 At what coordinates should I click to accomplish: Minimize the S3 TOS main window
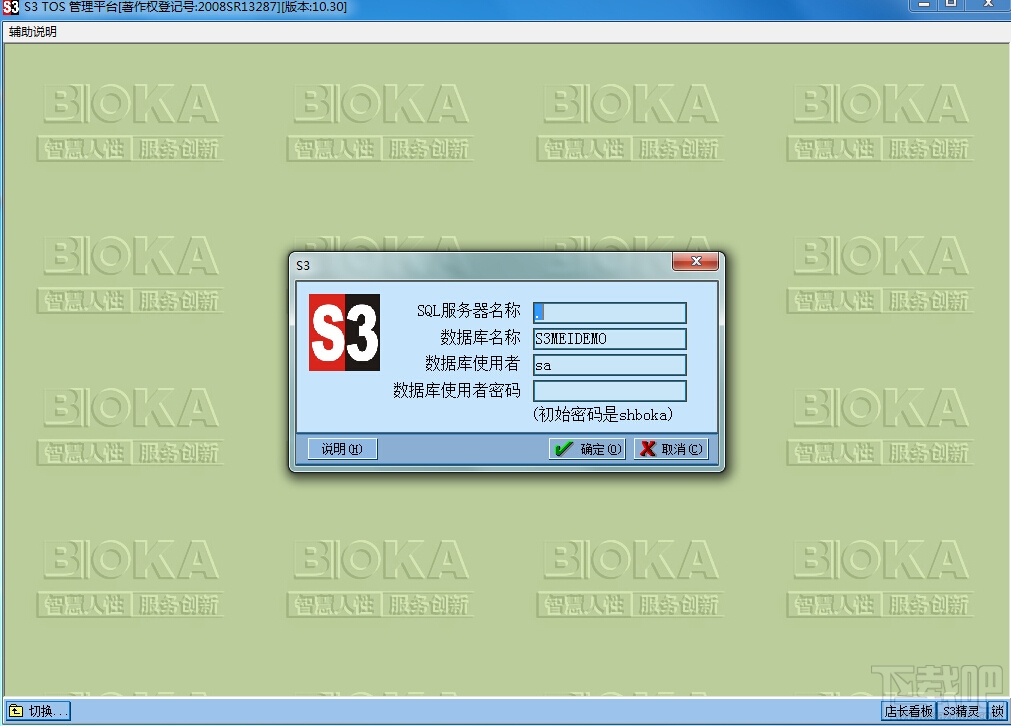click(923, 5)
